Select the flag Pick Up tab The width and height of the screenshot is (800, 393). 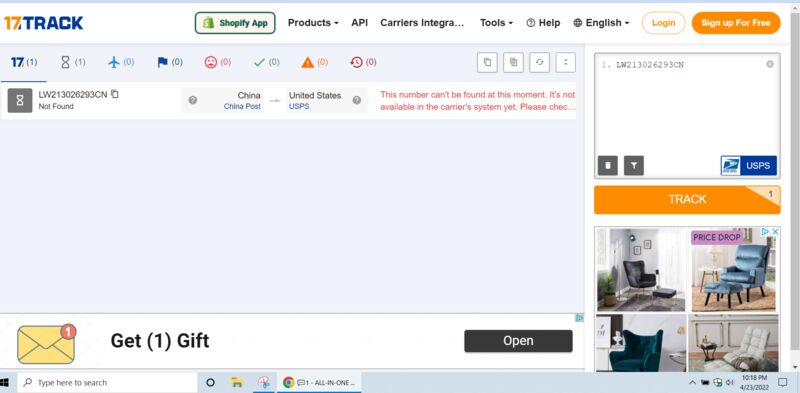click(x=170, y=62)
